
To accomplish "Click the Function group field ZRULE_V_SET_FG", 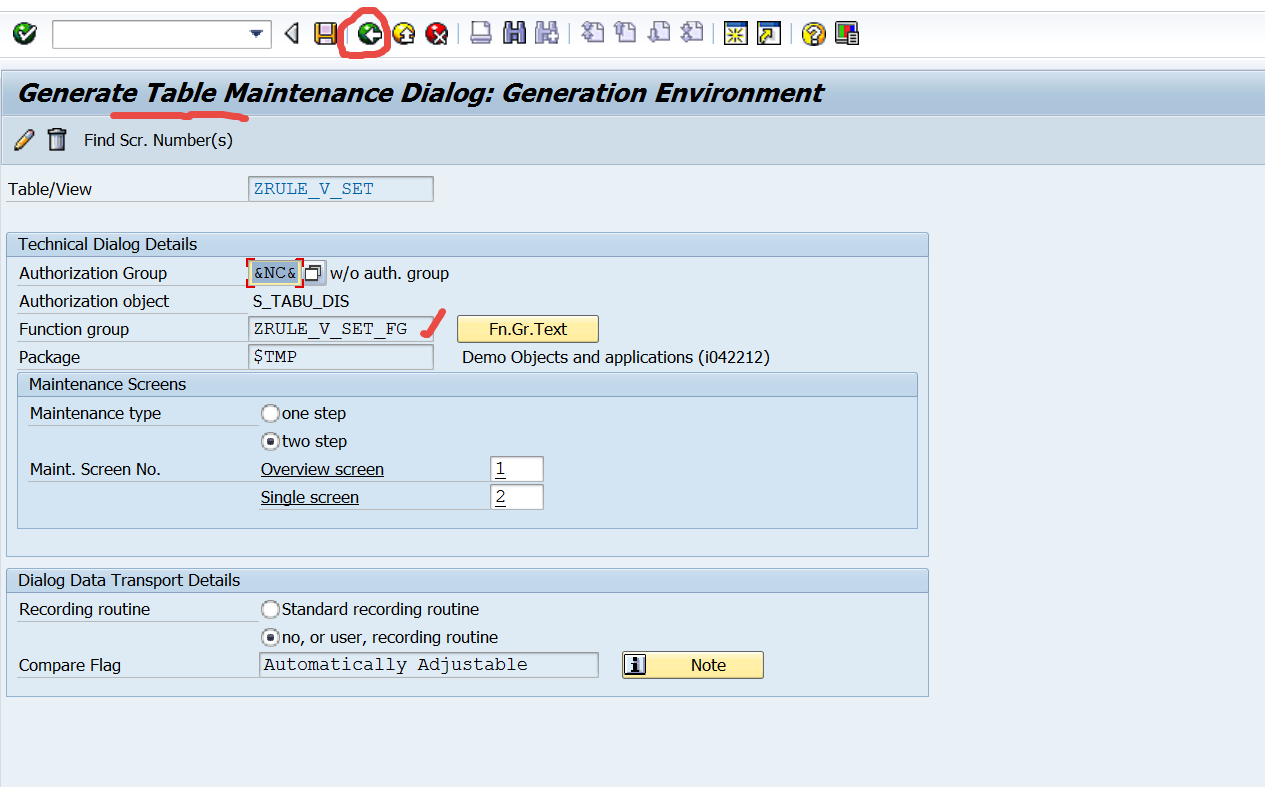I will pos(341,329).
